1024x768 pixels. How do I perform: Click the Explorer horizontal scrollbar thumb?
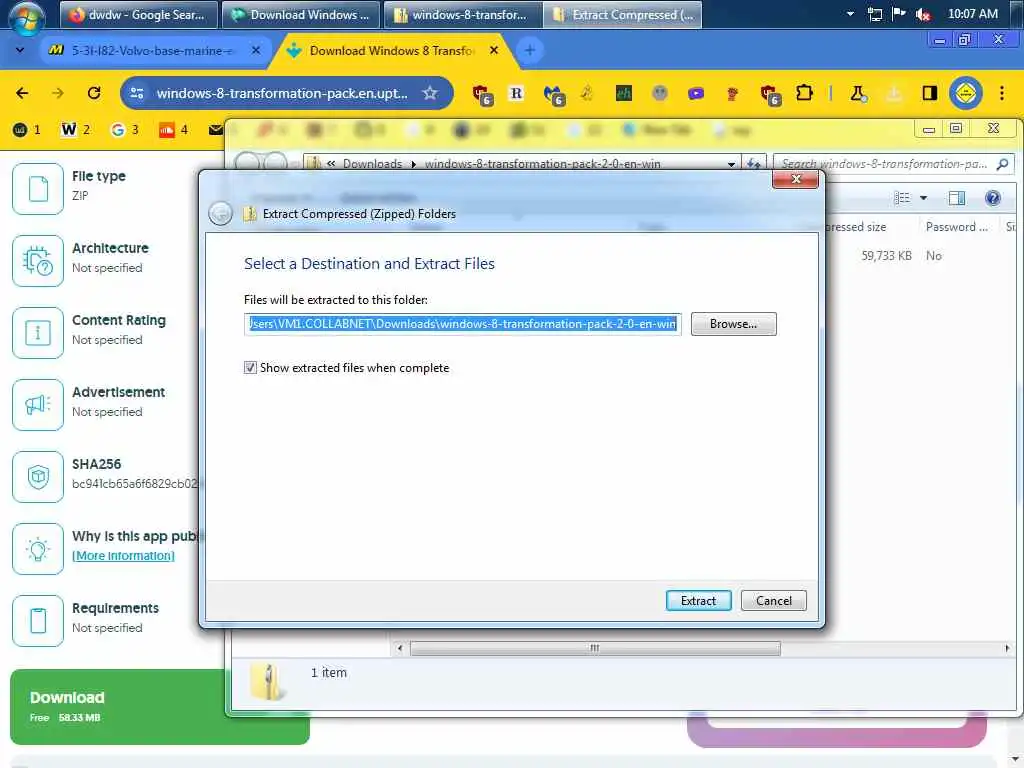[595, 648]
